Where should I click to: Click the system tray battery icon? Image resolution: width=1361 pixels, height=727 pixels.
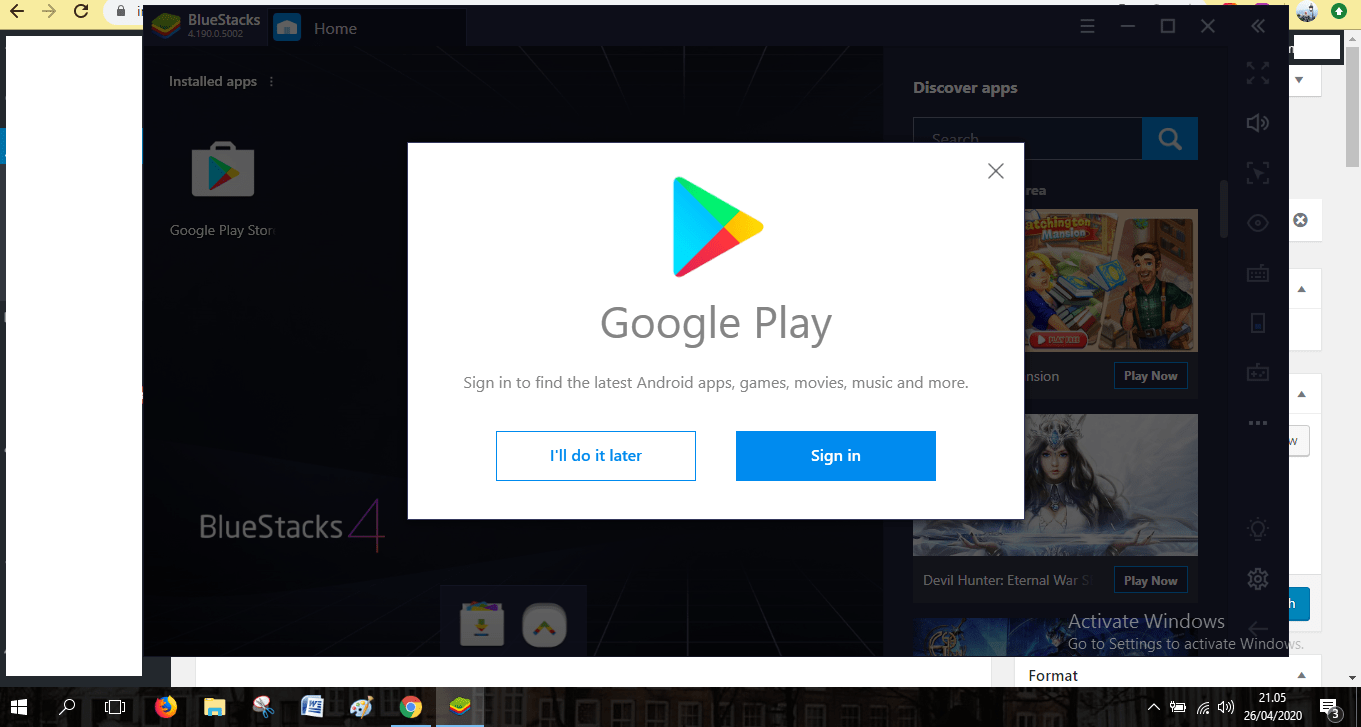(1178, 707)
